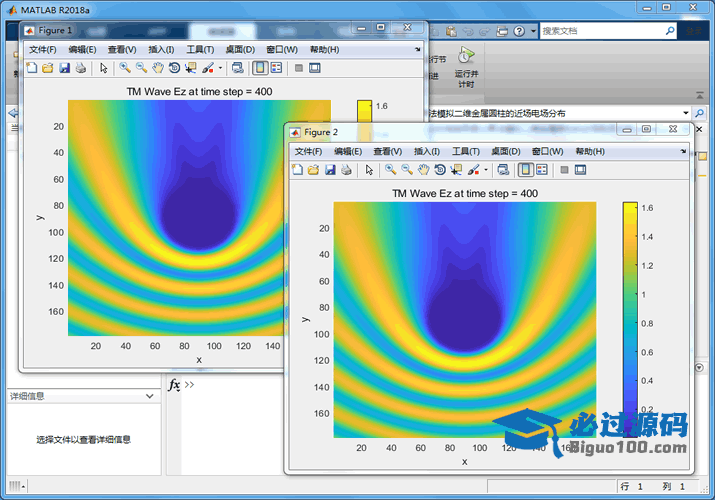Image resolution: width=715 pixels, height=500 pixels.
Task: Click Figure 1 colorbar near 1.6
Action: [364, 111]
